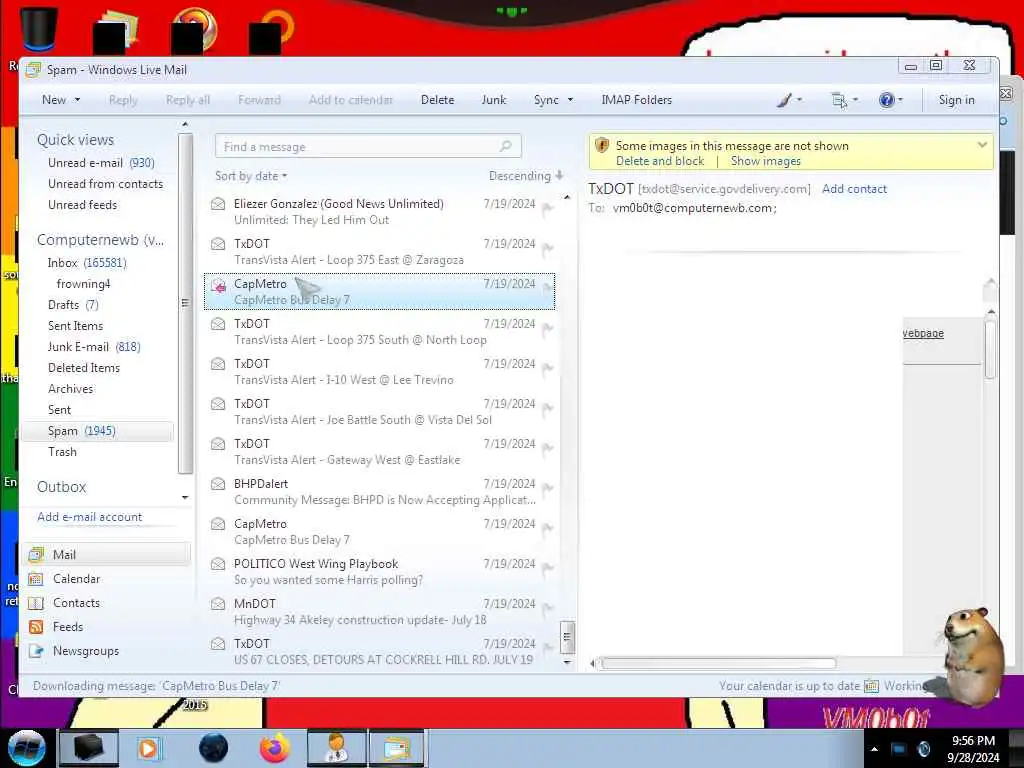Flag the MnDOT Highway 34 message
Viewport: 1024px width, 768px height.
pyautogui.click(x=548, y=609)
